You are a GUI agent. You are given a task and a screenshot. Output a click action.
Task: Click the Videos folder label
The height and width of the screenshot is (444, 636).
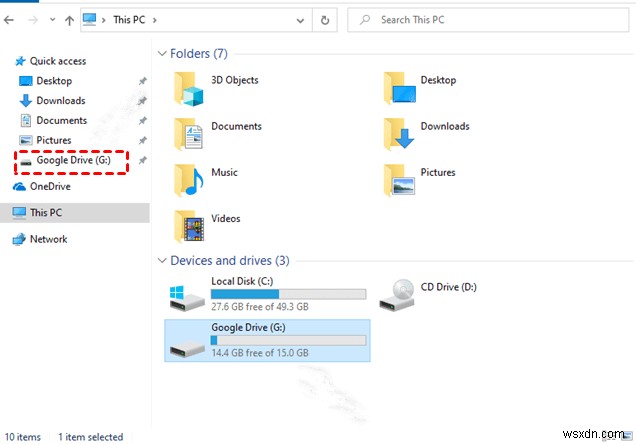pos(226,218)
